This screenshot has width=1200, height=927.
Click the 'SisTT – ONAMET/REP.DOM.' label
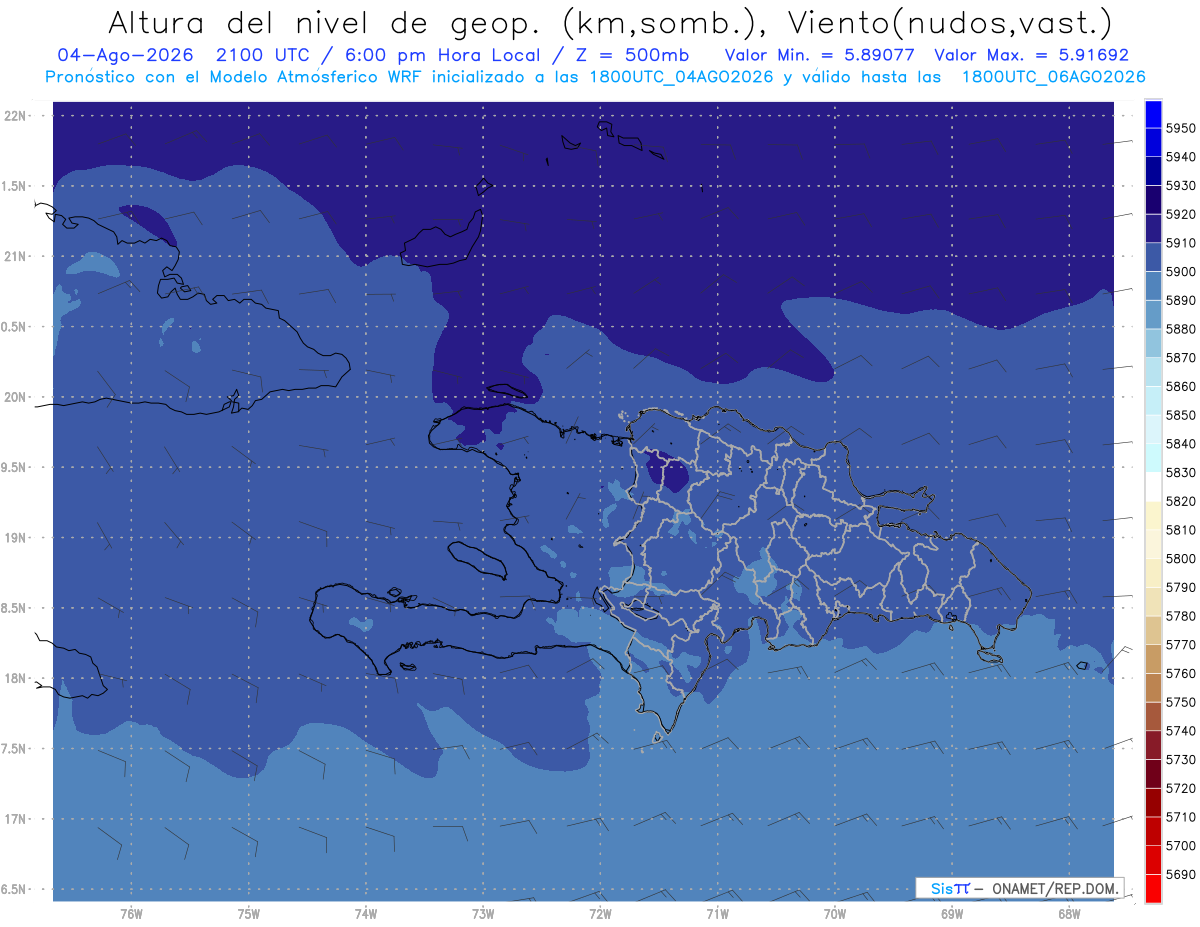pos(1019,888)
